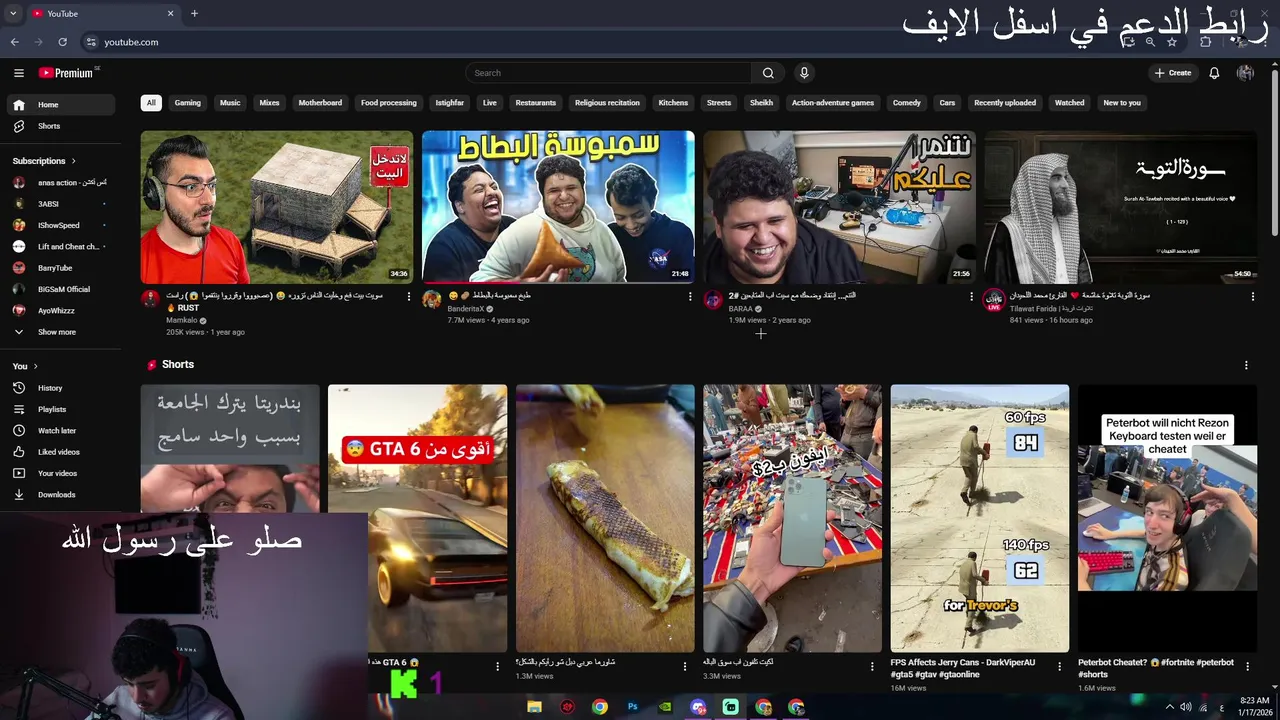Open Playlists in the sidebar
The width and height of the screenshot is (1280, 720).
60,409
